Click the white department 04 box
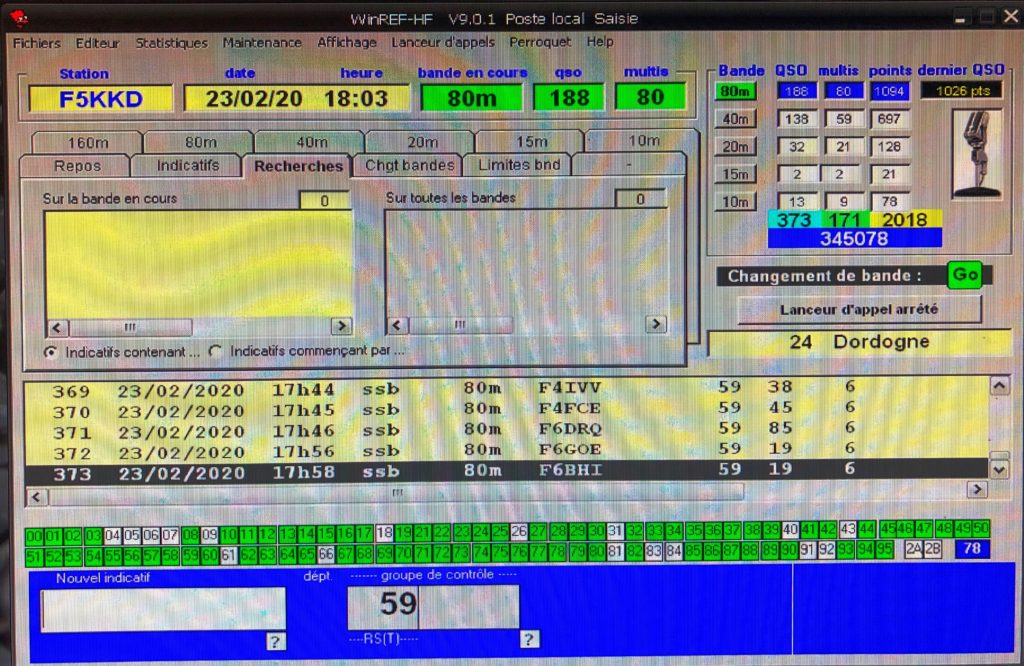The image size is (1024, 666). 112,531
